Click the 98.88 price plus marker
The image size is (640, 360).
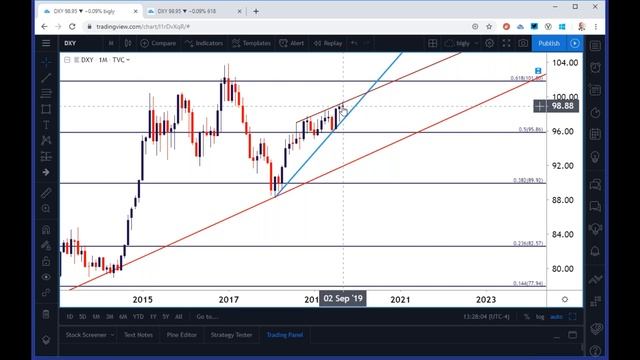pyautogui.click(x=540, y=107)
